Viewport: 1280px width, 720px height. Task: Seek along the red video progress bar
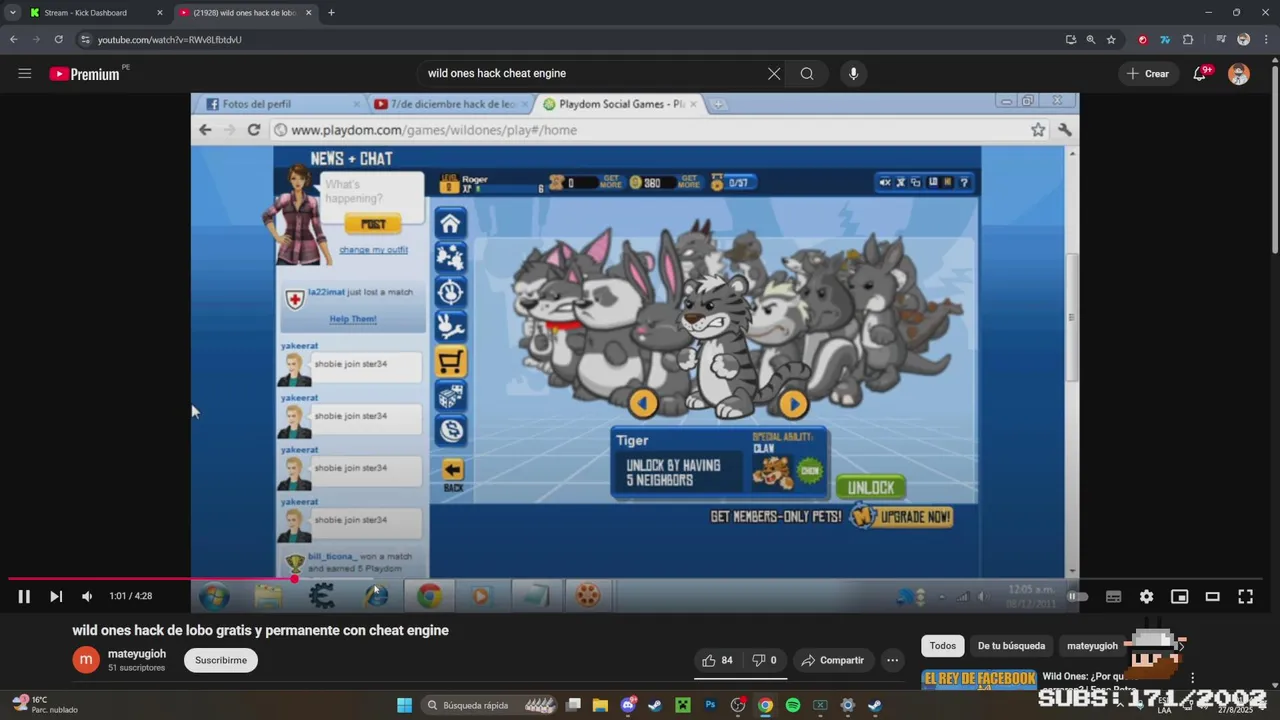coord(640,578)
